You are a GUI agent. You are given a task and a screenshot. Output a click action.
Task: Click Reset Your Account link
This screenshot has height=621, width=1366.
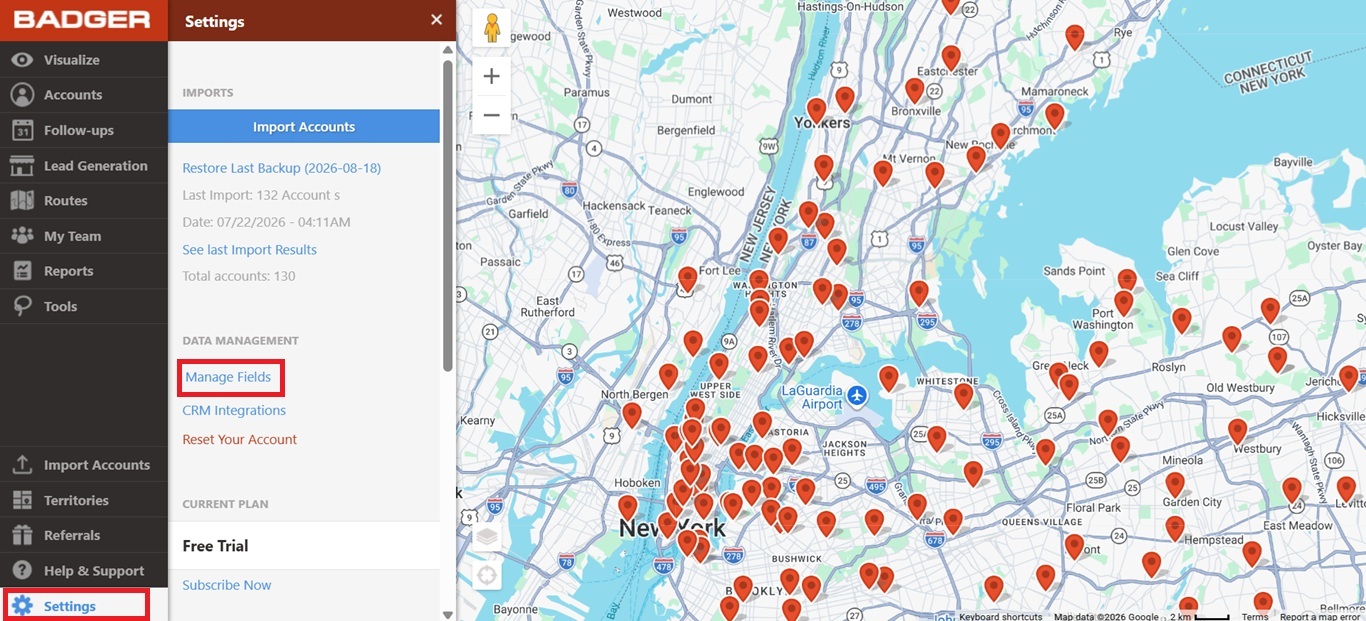(240, 439)
